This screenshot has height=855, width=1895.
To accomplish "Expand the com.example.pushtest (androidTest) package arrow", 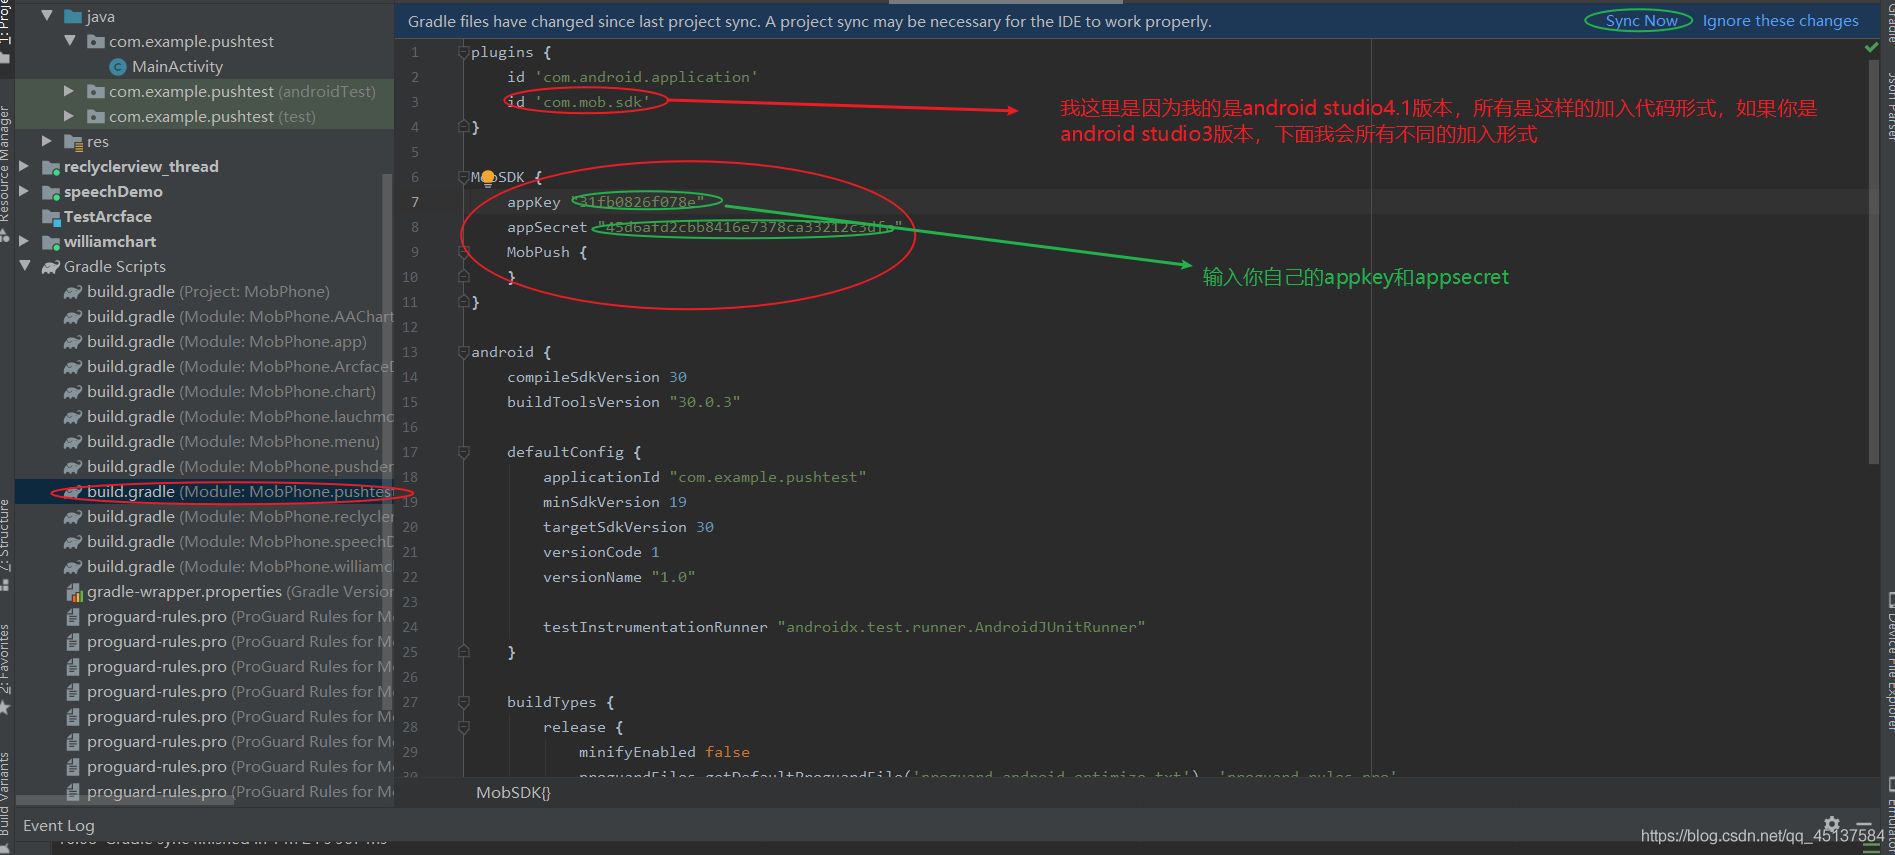I will (69, 91).
